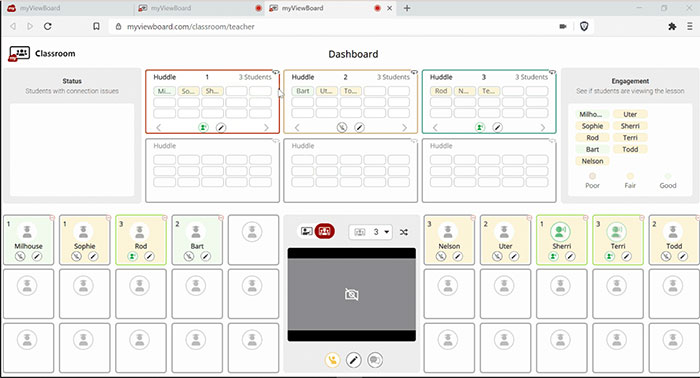Click the pen icon on Terri's card

(626, 256)
